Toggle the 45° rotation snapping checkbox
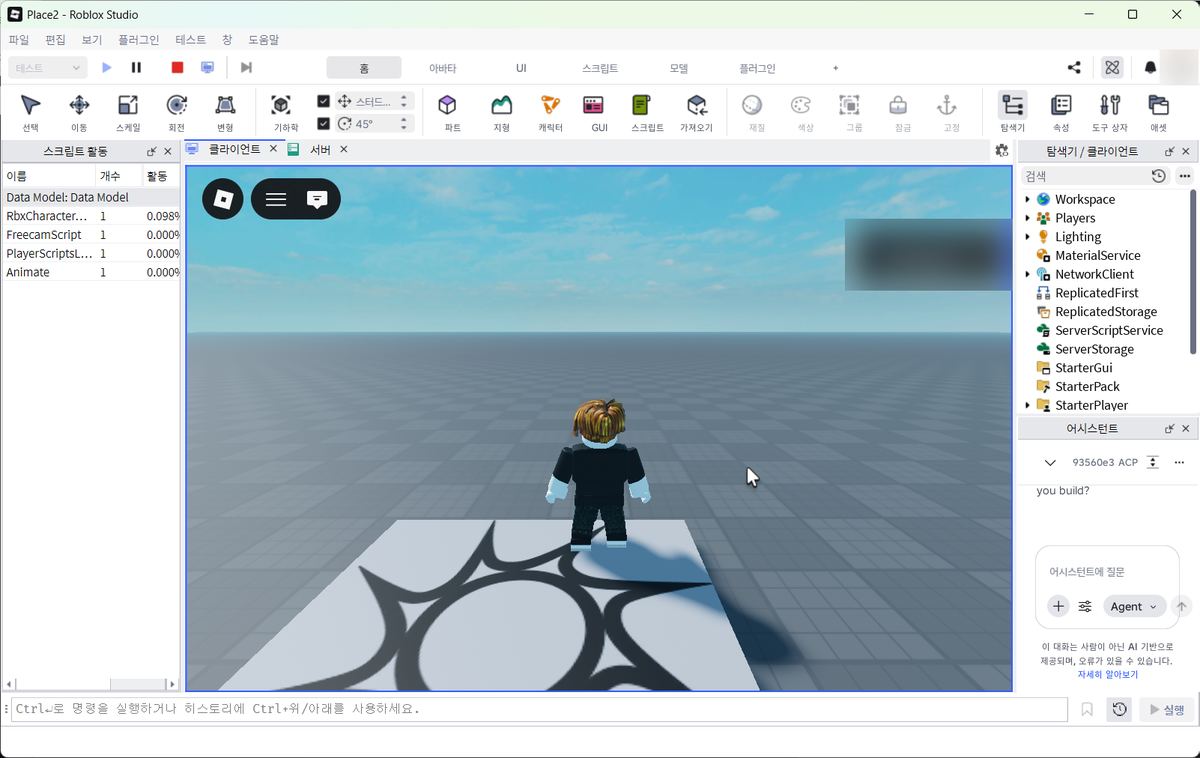This screenshot has width=1200, height=758. coord(323,124)
